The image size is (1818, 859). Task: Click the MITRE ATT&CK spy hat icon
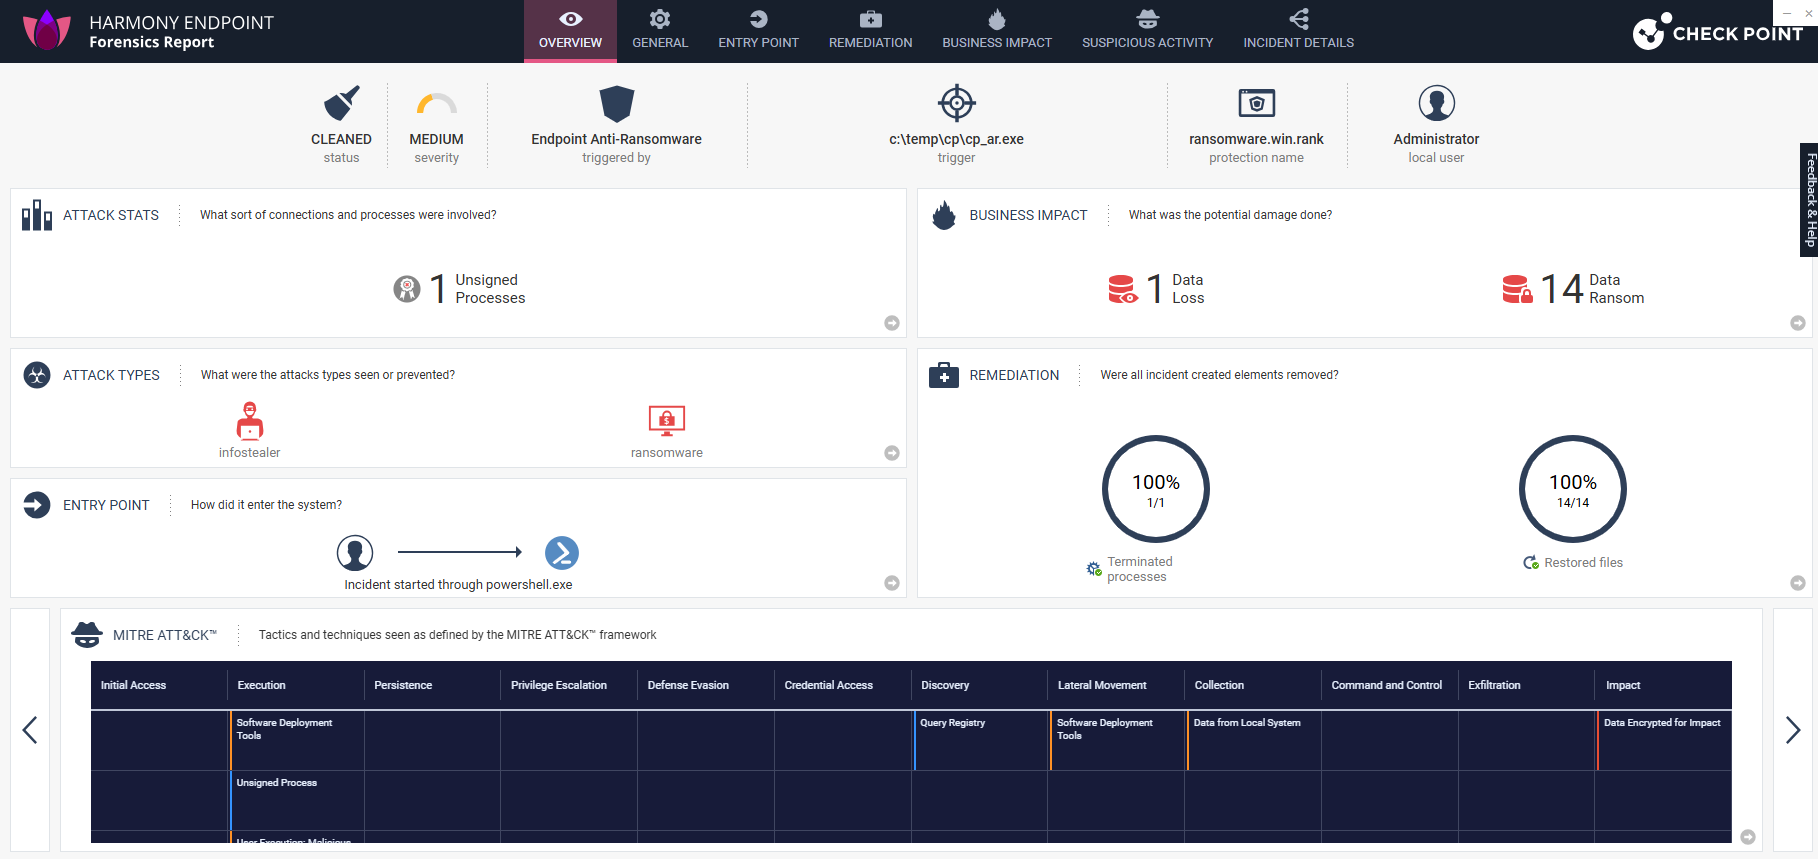tap(87, 635)
